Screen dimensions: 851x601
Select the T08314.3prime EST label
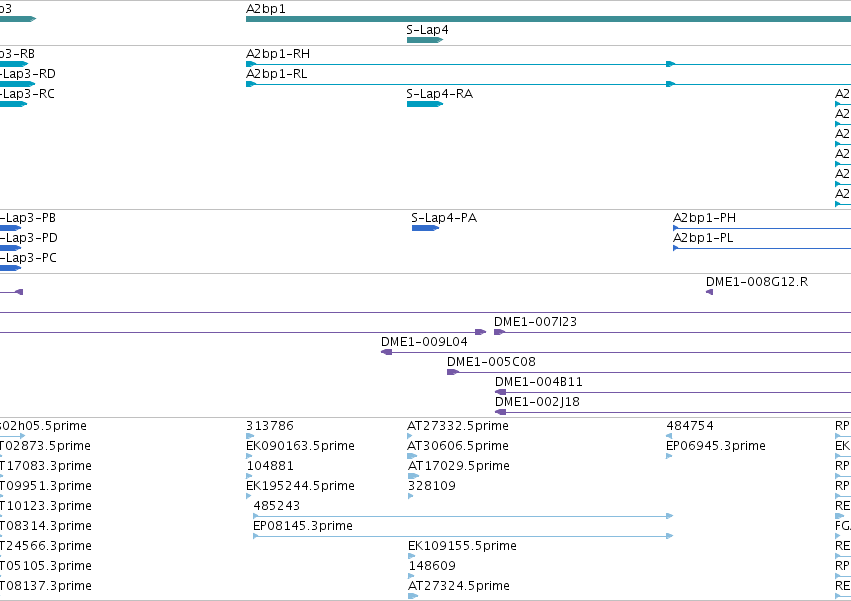point(46,526)
